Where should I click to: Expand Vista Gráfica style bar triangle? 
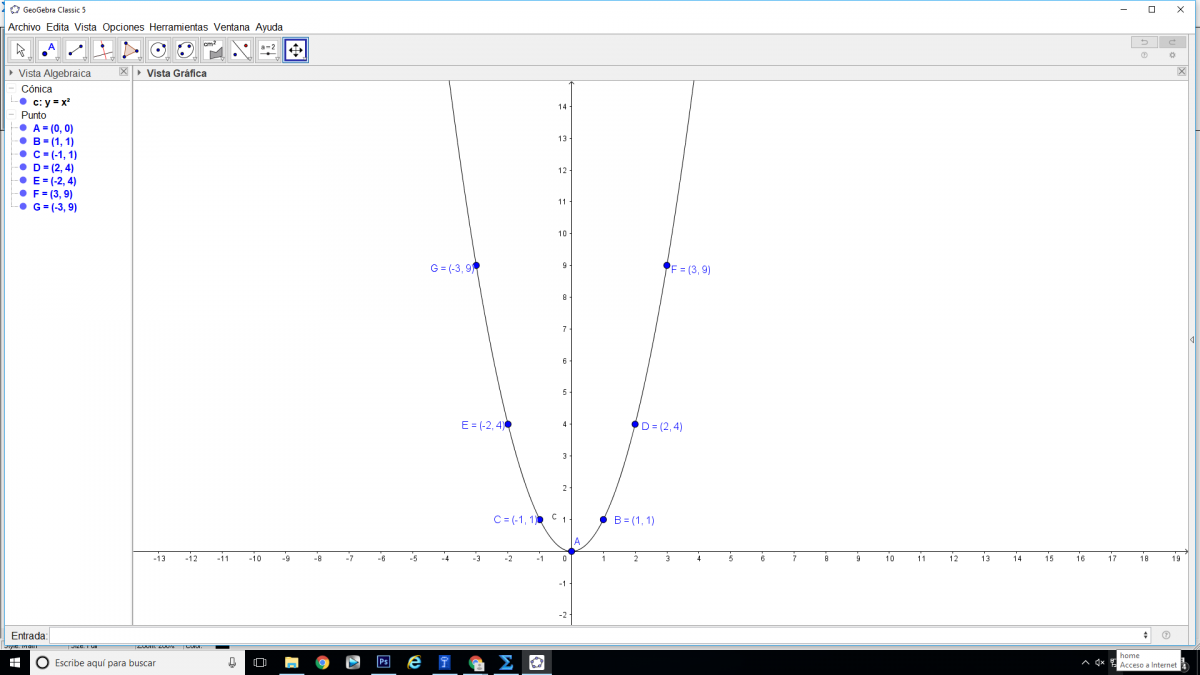[139, 73]
